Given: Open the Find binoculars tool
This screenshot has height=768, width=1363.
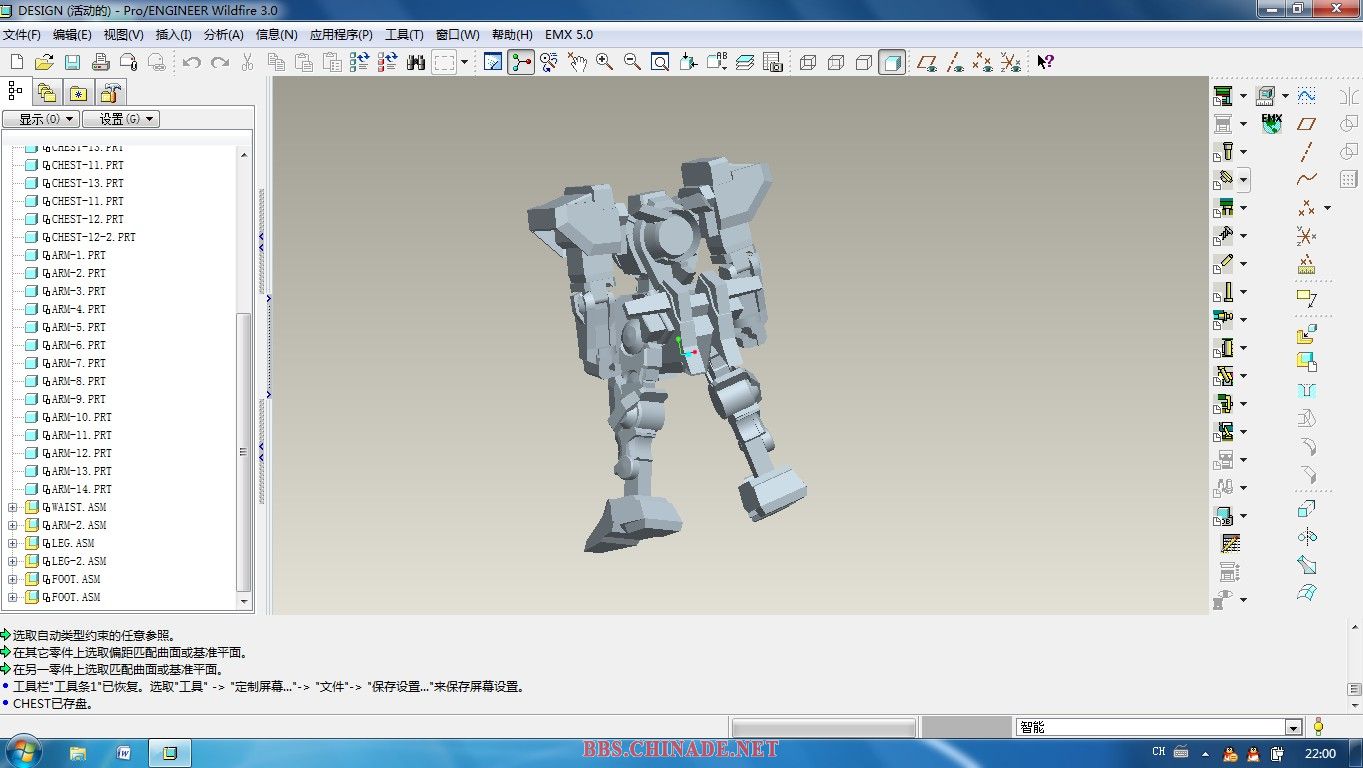Looking at the screenshot, I should pos(416,62).
